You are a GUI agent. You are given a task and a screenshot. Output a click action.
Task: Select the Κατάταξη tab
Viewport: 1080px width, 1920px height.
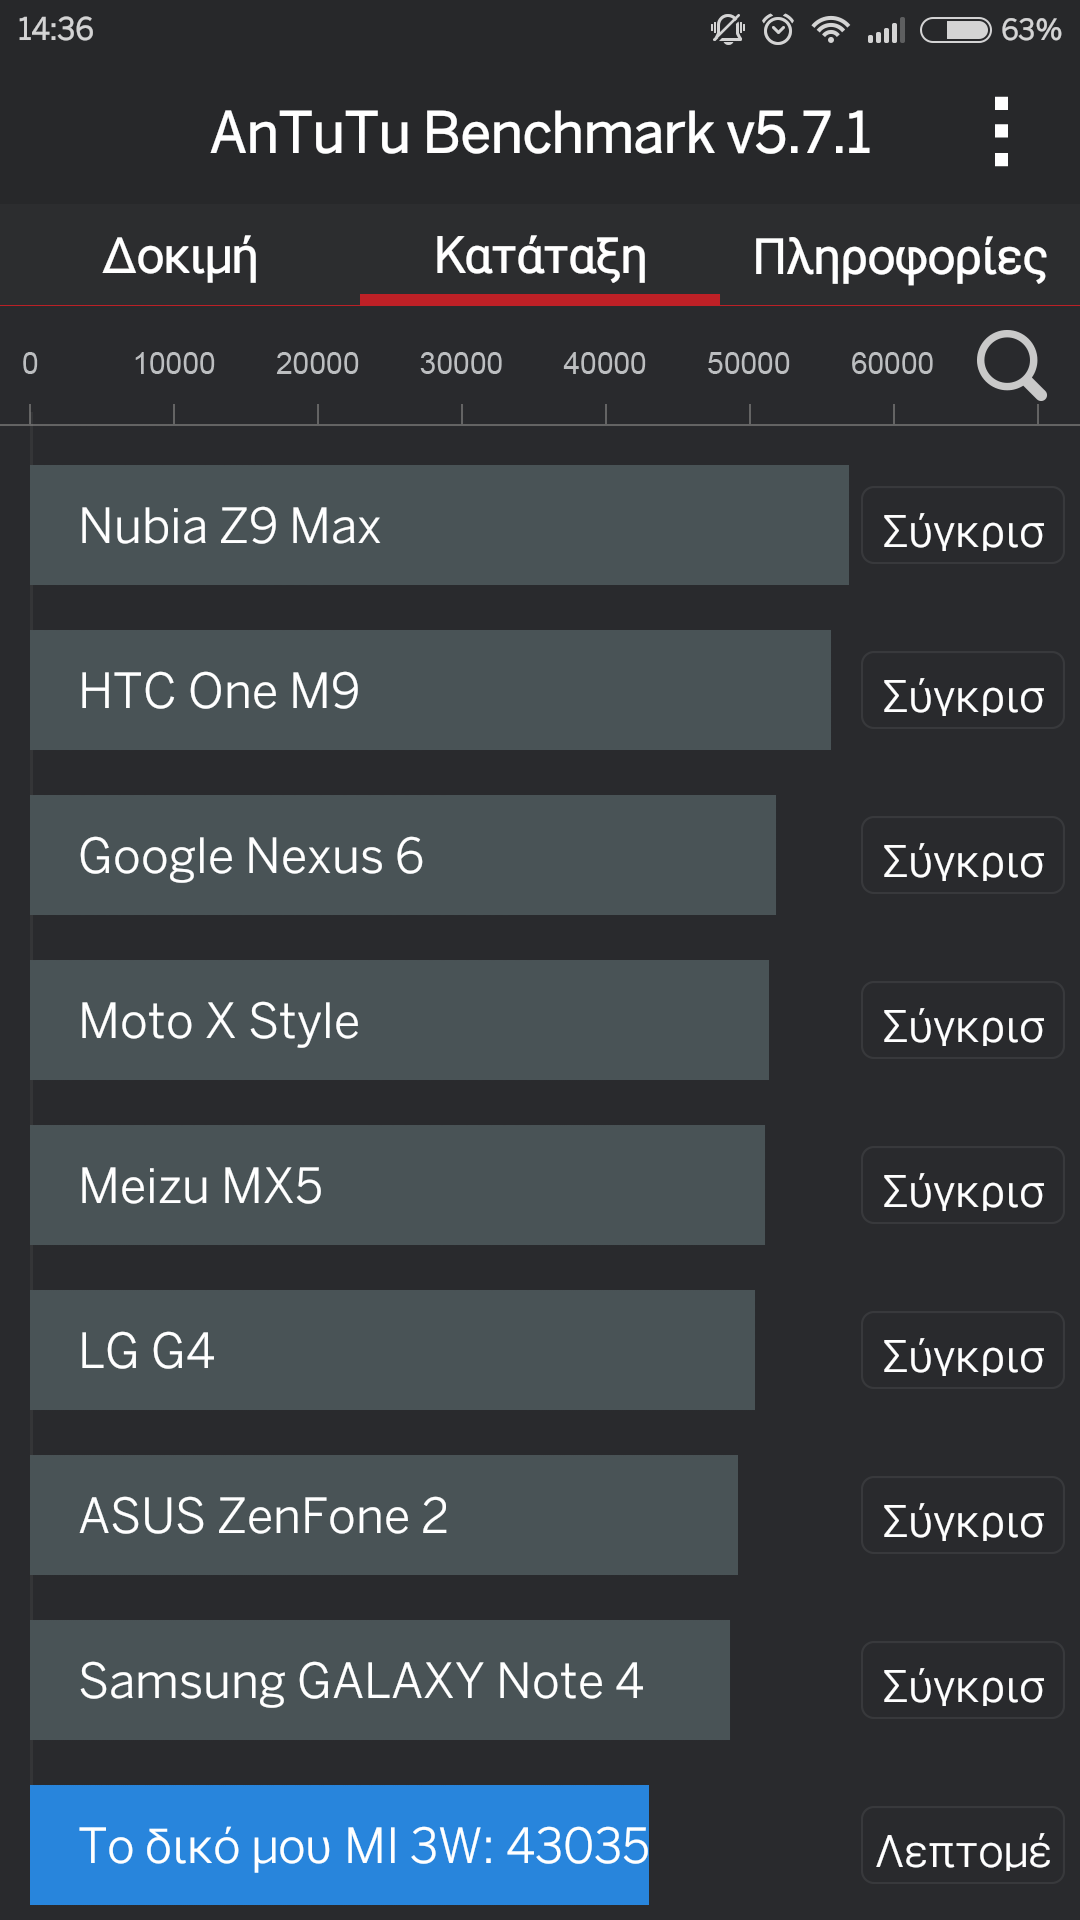(540, 257)
